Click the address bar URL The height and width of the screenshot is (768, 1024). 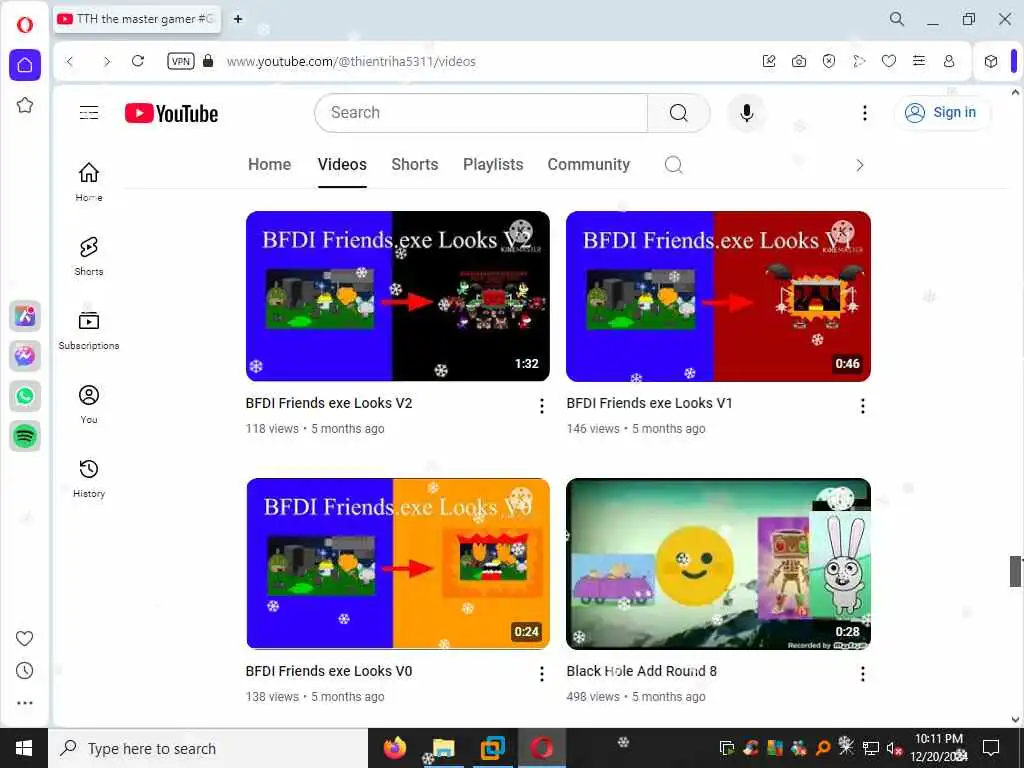click(351, 61)
